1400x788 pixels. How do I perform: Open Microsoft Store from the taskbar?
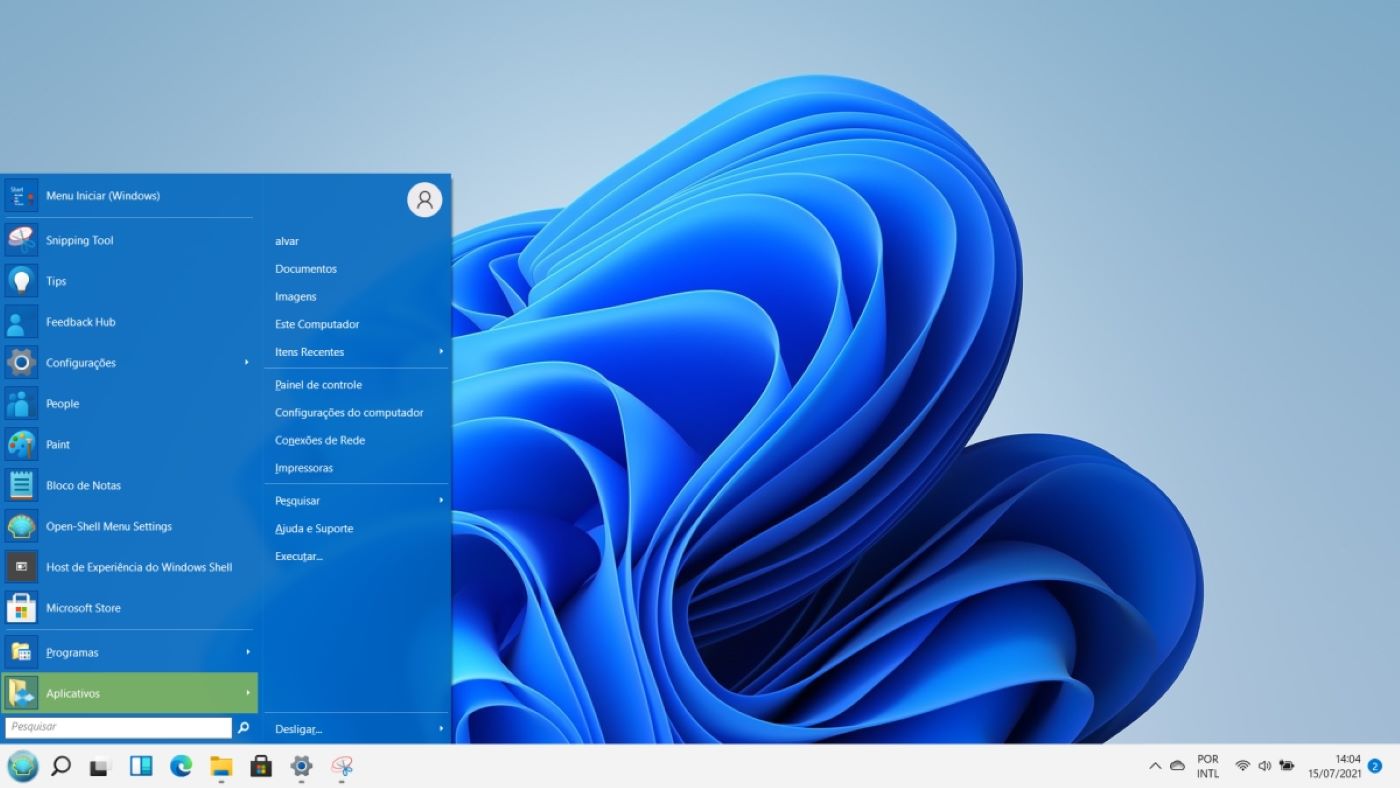click(261, 766)
